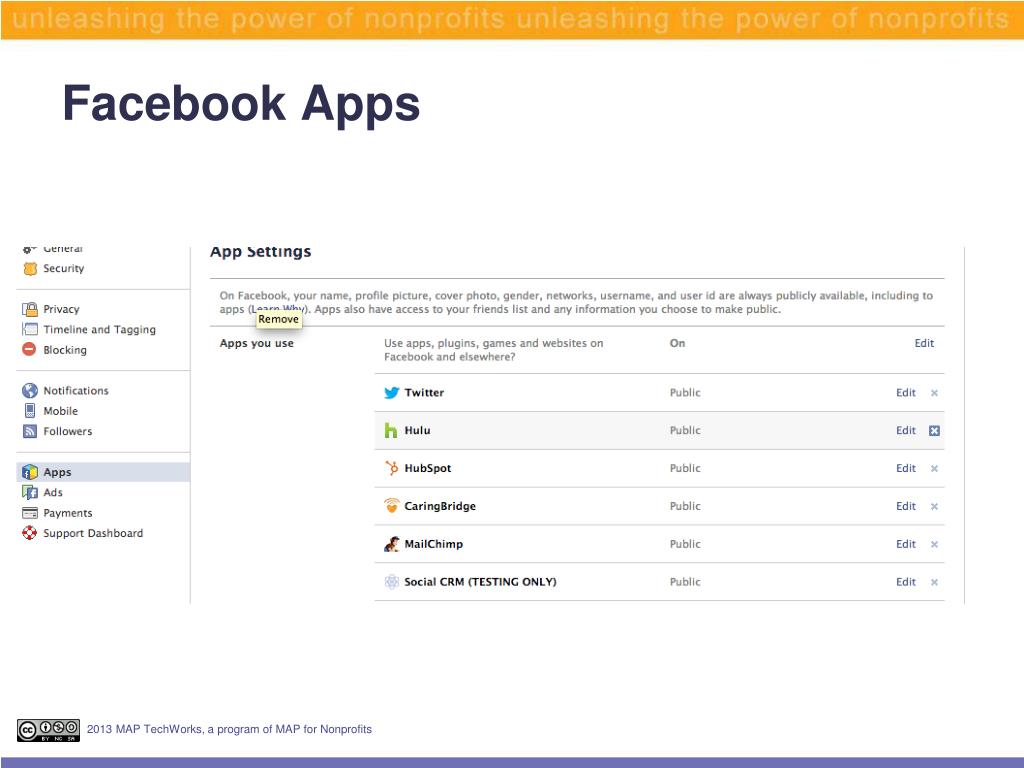Open Ads settings
The height and width of the screenshot is (768, 1024).
click(x=53, y=492)
